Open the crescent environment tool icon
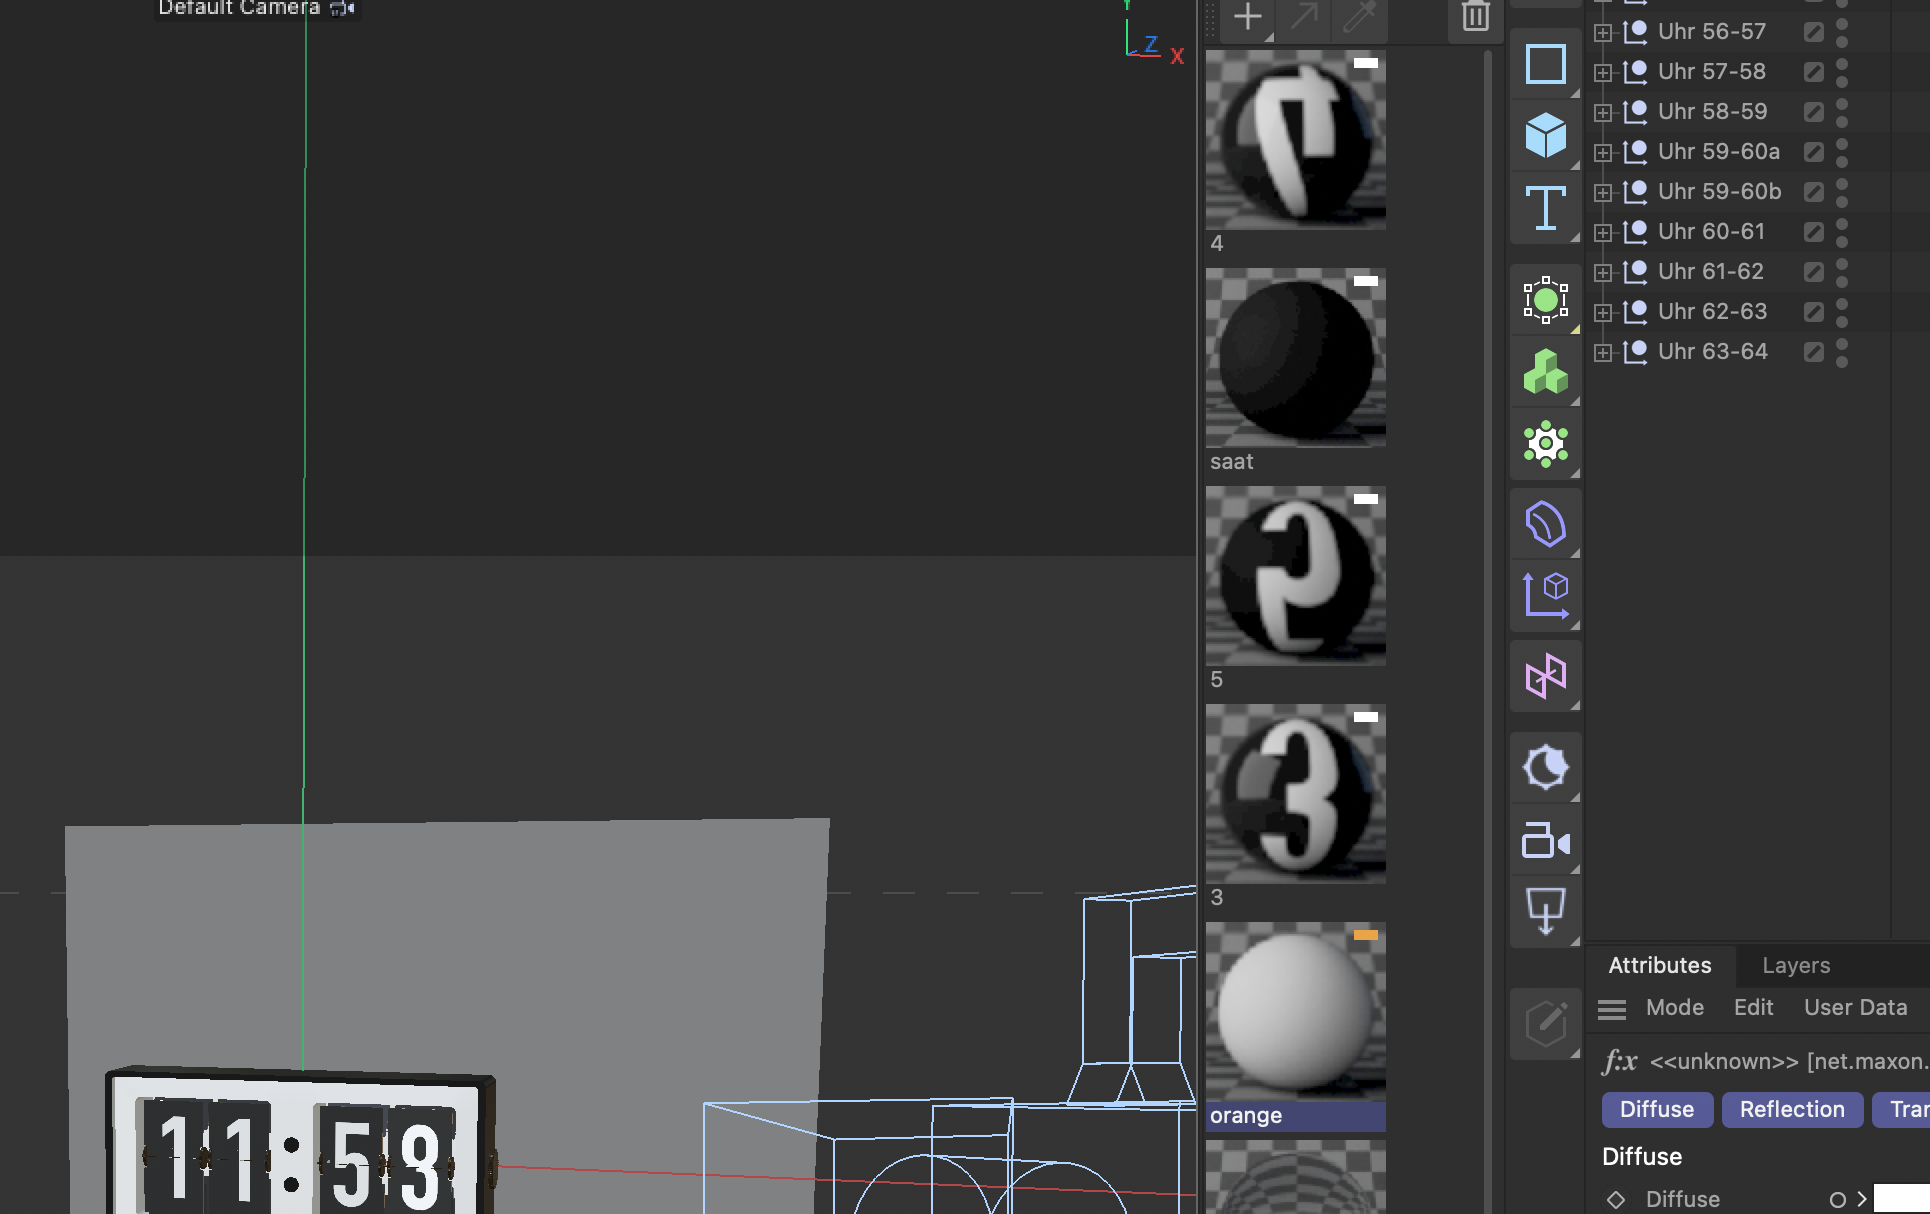Screen dimensions: 1930x1214 1546,768
